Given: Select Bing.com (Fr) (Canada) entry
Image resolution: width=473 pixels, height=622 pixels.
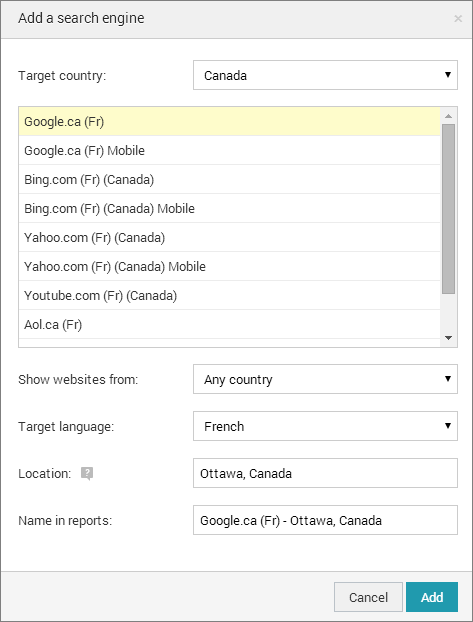Looking at the screenshot, I should tap(229, 179).
